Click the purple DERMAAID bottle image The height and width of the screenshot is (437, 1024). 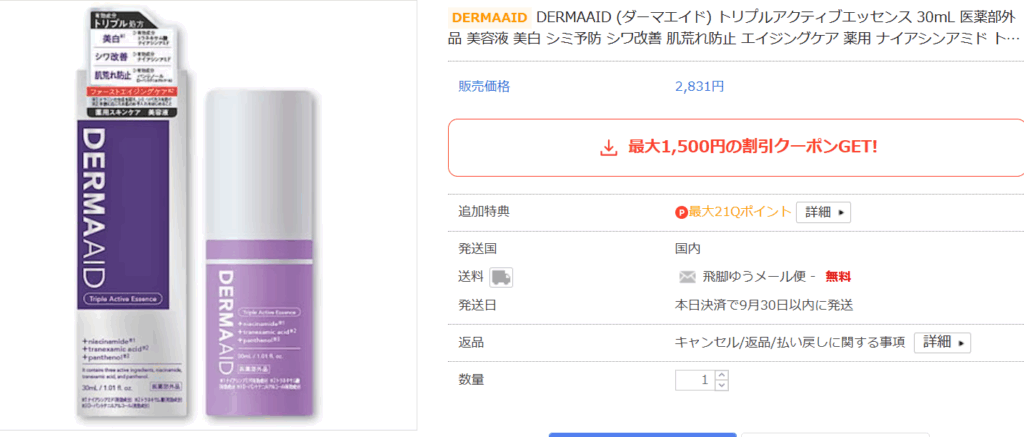pos(263,253)
